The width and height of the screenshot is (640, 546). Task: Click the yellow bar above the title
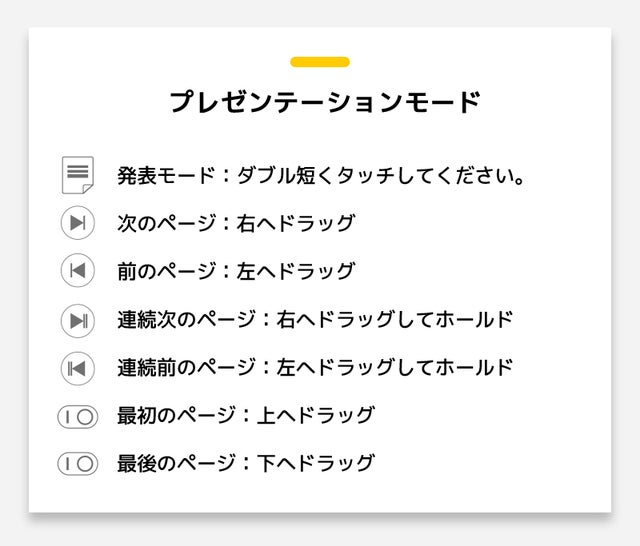320,62
